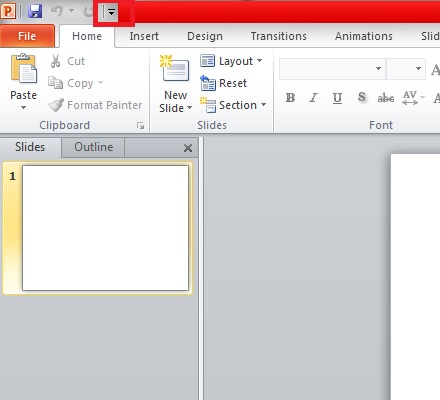
Task: Select slide 1 thumbnail
Action: click(105, 228)
